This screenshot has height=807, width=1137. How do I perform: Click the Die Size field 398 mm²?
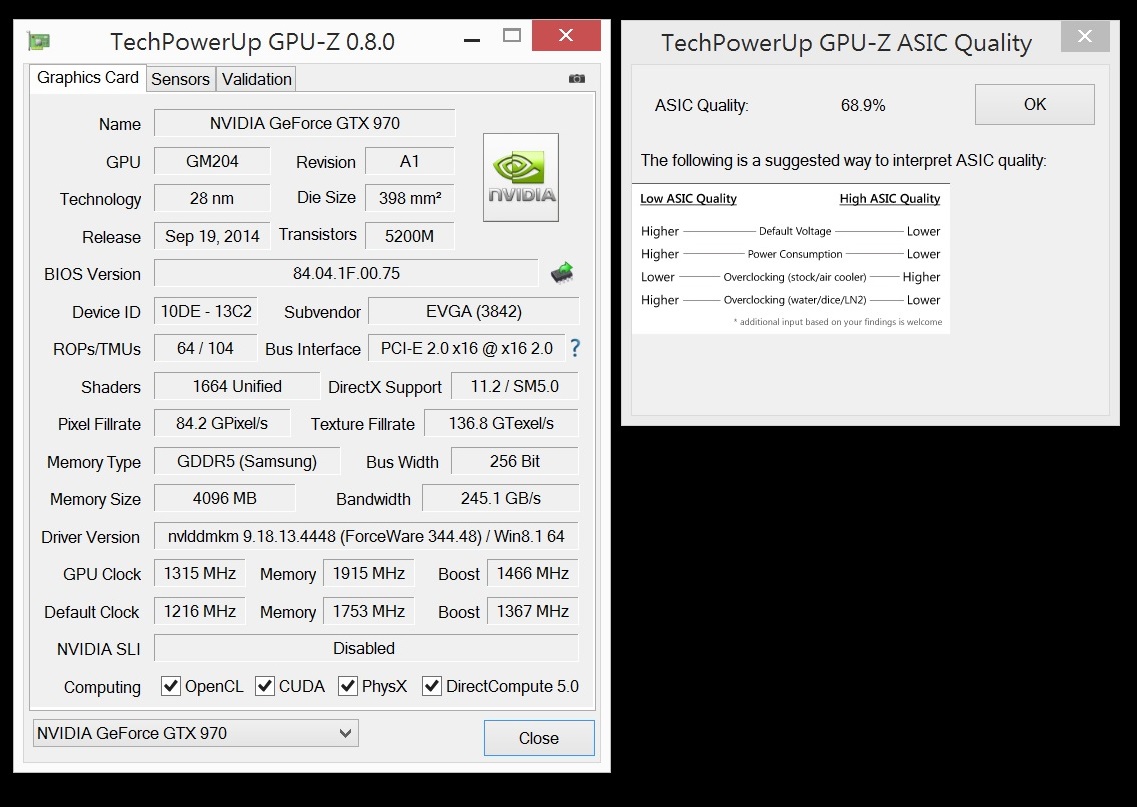coord(410,198)
